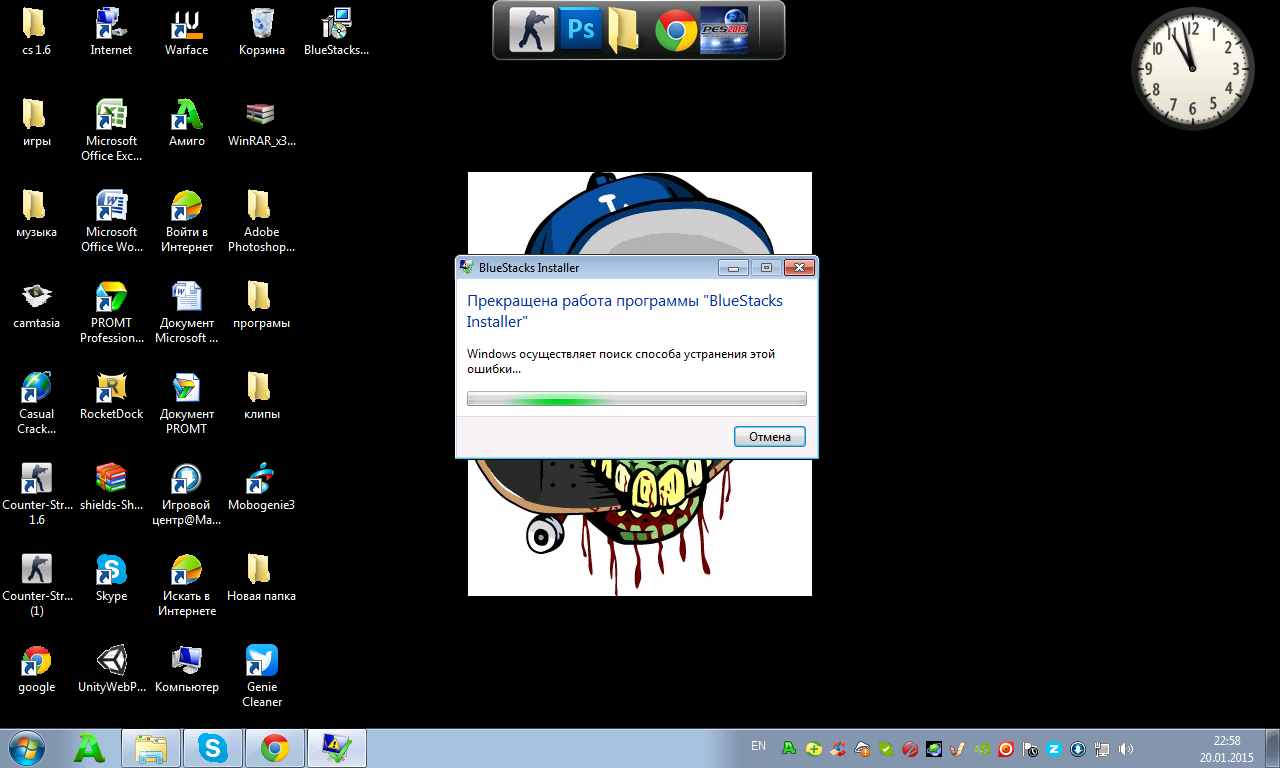This screenshot has width=1280, height=768.
Task: Select the Компьютер desktop icon
Action: tap(187, 669)
